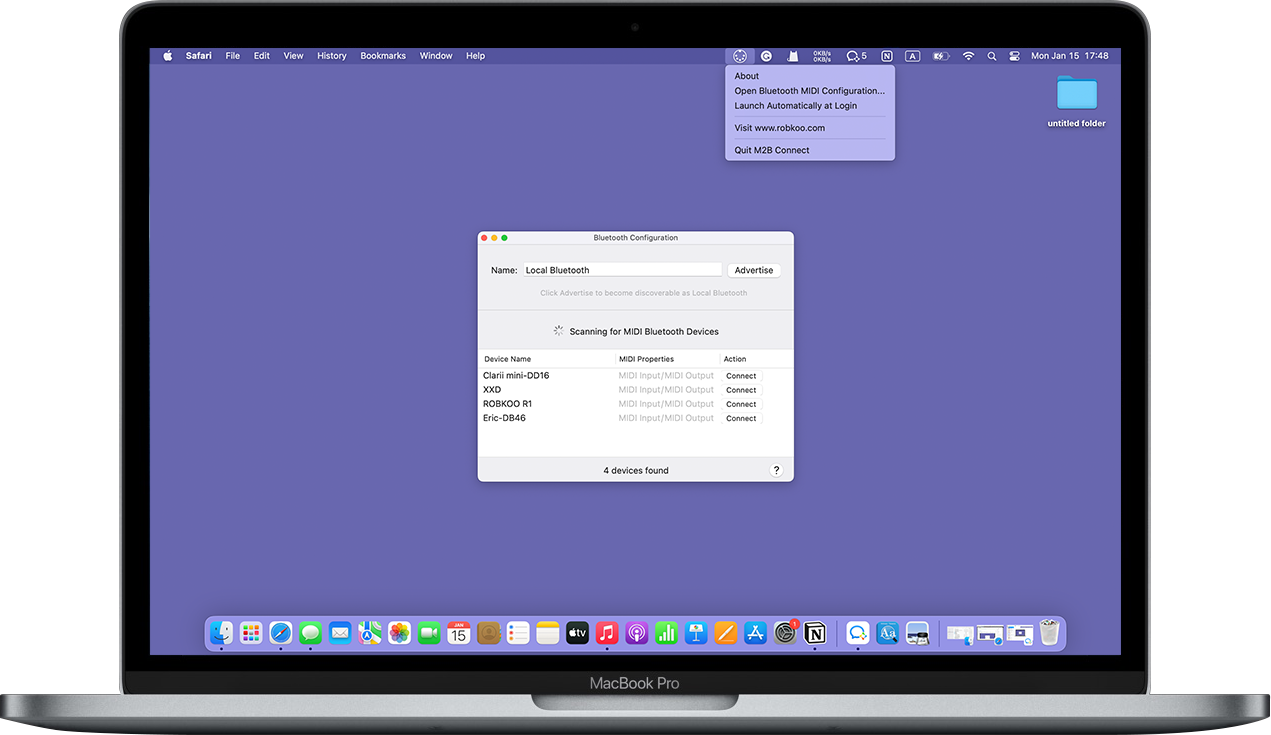
Task: Open the Bookmarks menu
Action: (x=383, y=56)
